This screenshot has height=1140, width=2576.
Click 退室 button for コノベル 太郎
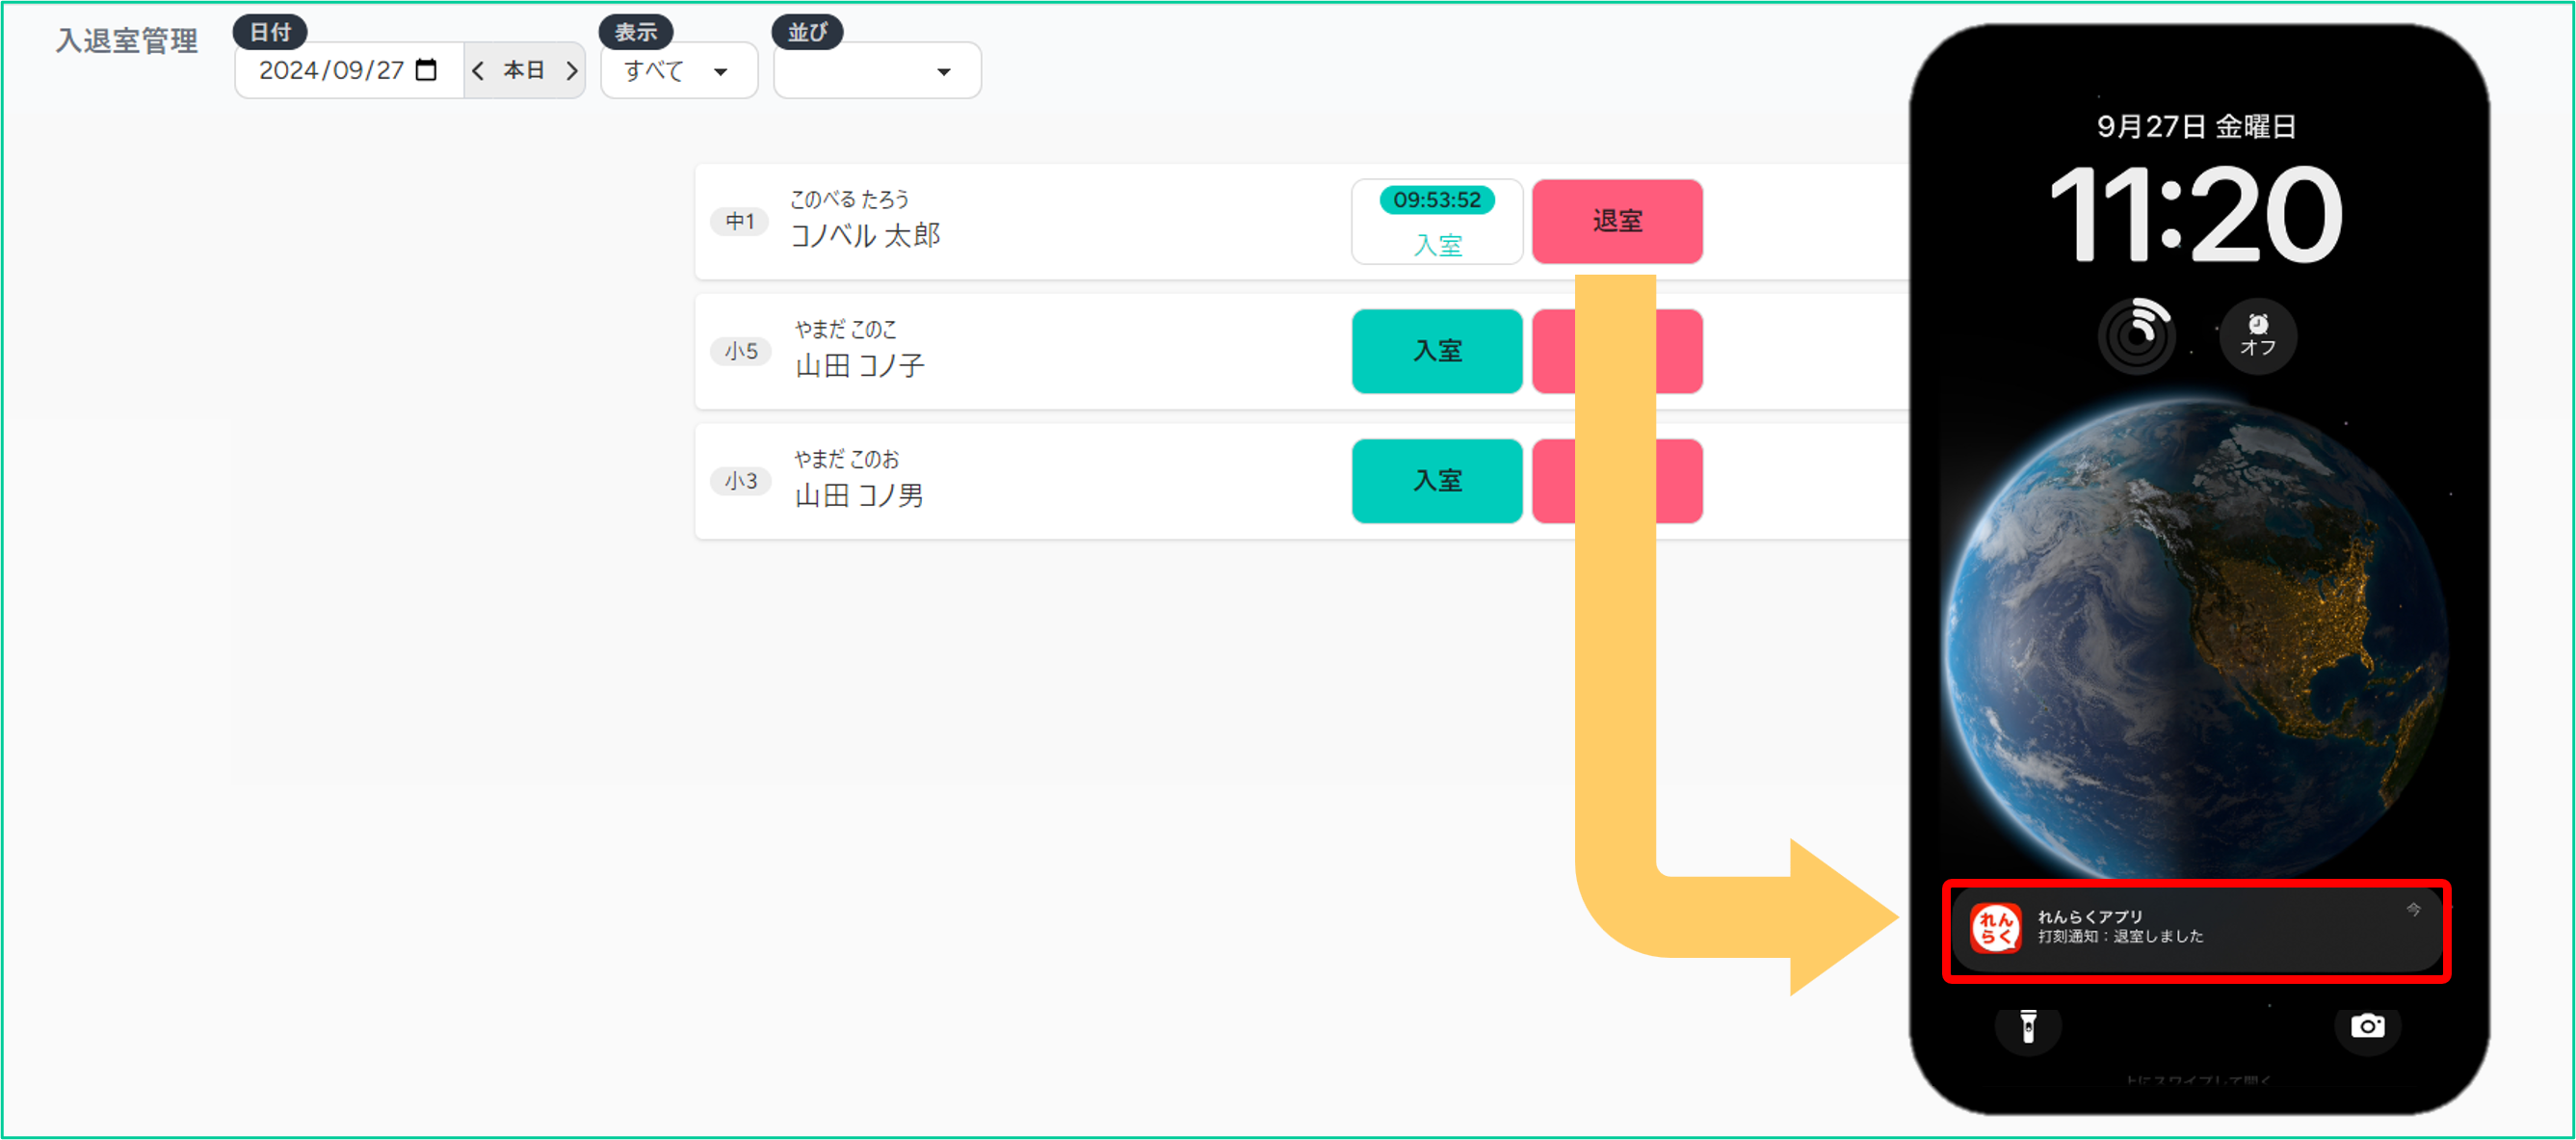point(1617,221)
